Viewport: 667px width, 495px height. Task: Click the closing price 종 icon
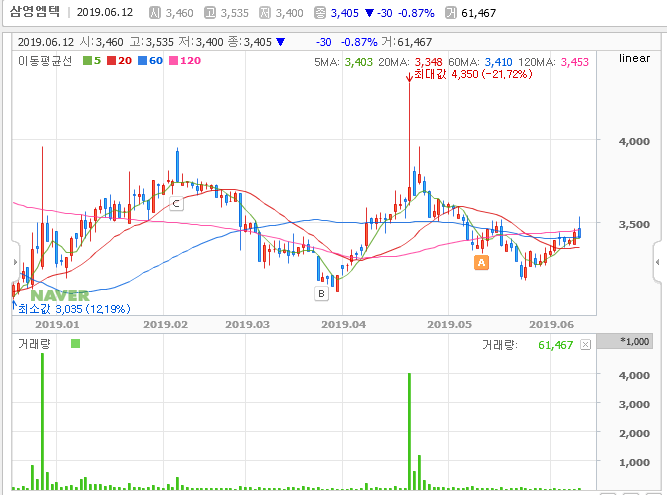320,13
